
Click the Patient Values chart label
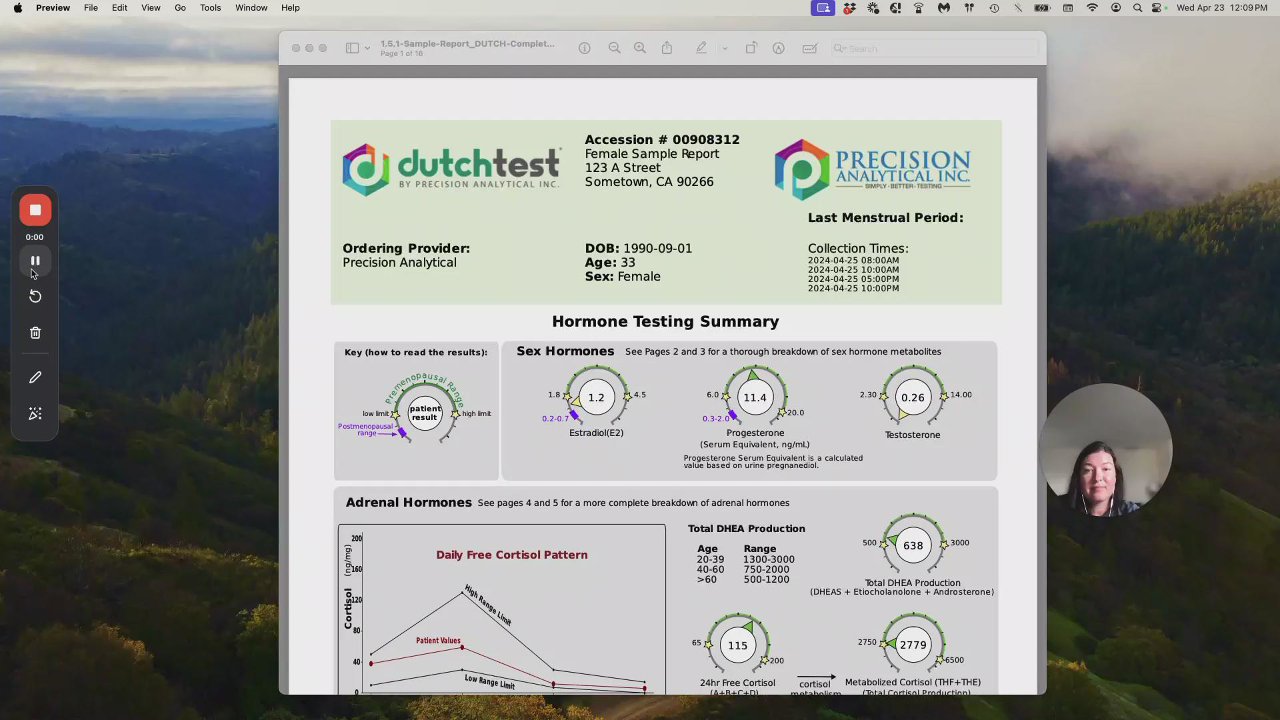click(x=438, y=640)
